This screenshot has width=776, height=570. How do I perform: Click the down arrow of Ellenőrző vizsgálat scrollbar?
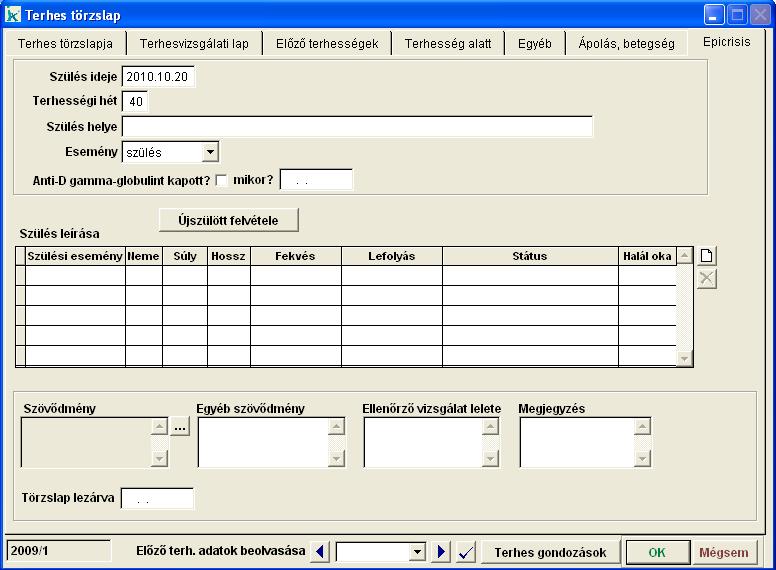(x=490, y=459)
